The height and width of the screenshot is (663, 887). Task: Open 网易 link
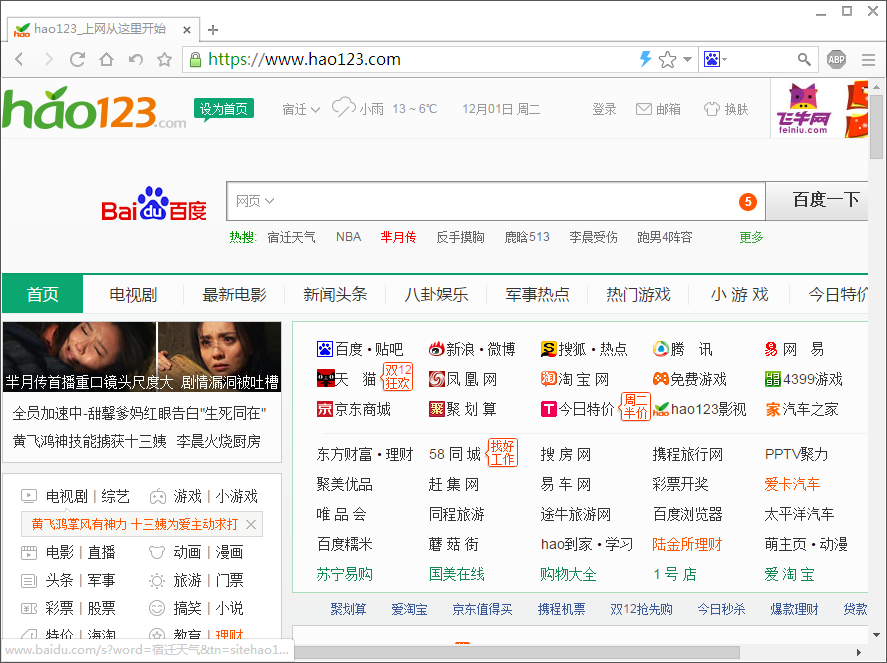[794, 349]
